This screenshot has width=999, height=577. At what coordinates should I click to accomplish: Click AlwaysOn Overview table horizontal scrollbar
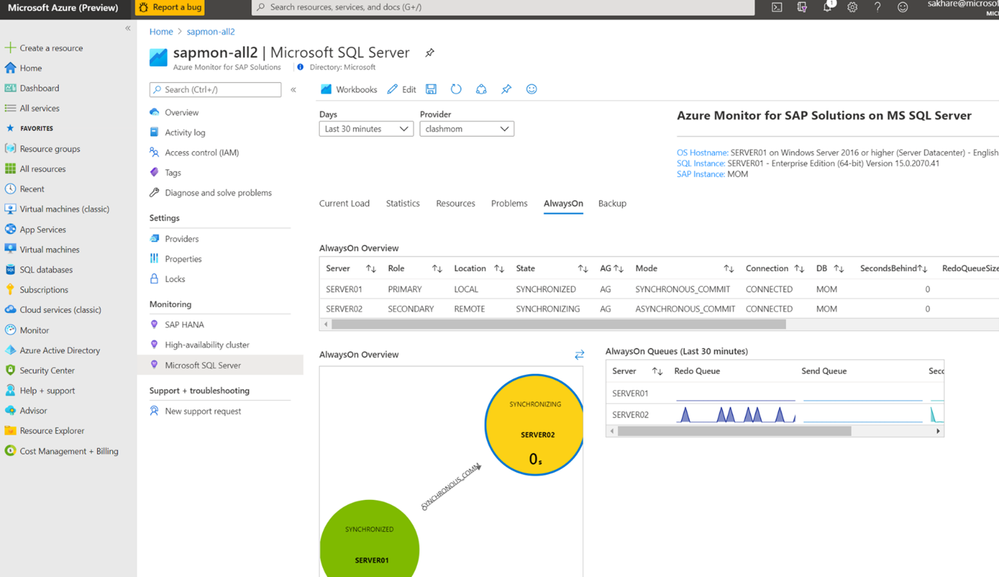click(559, 324)
